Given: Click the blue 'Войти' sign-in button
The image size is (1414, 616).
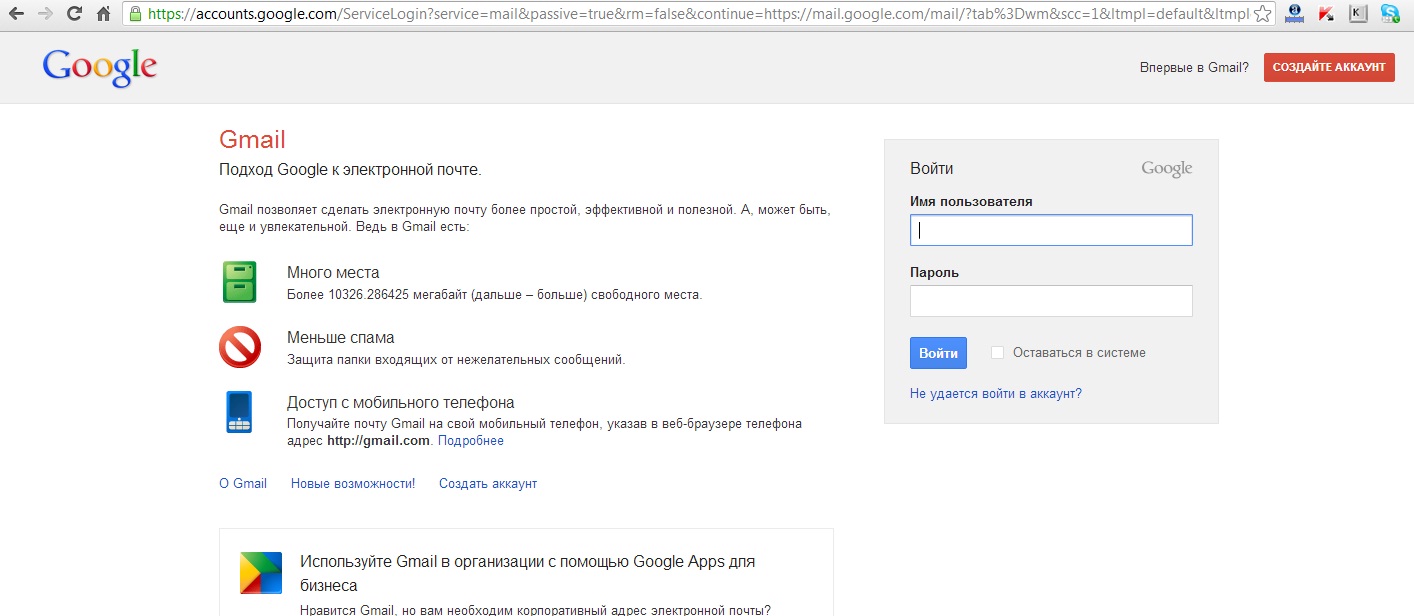Looking at the screenshot, I should click(938, 353).
